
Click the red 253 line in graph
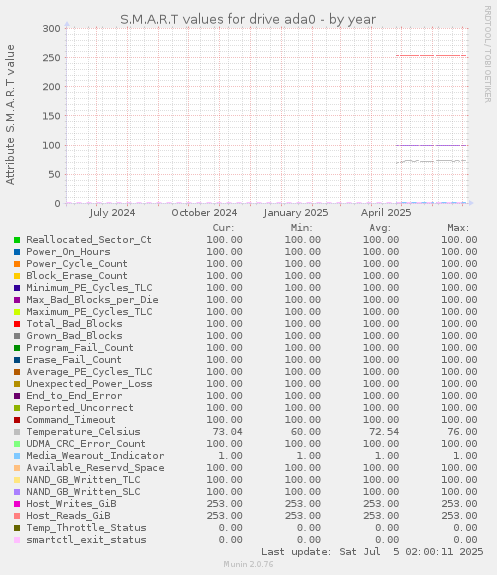431,56
